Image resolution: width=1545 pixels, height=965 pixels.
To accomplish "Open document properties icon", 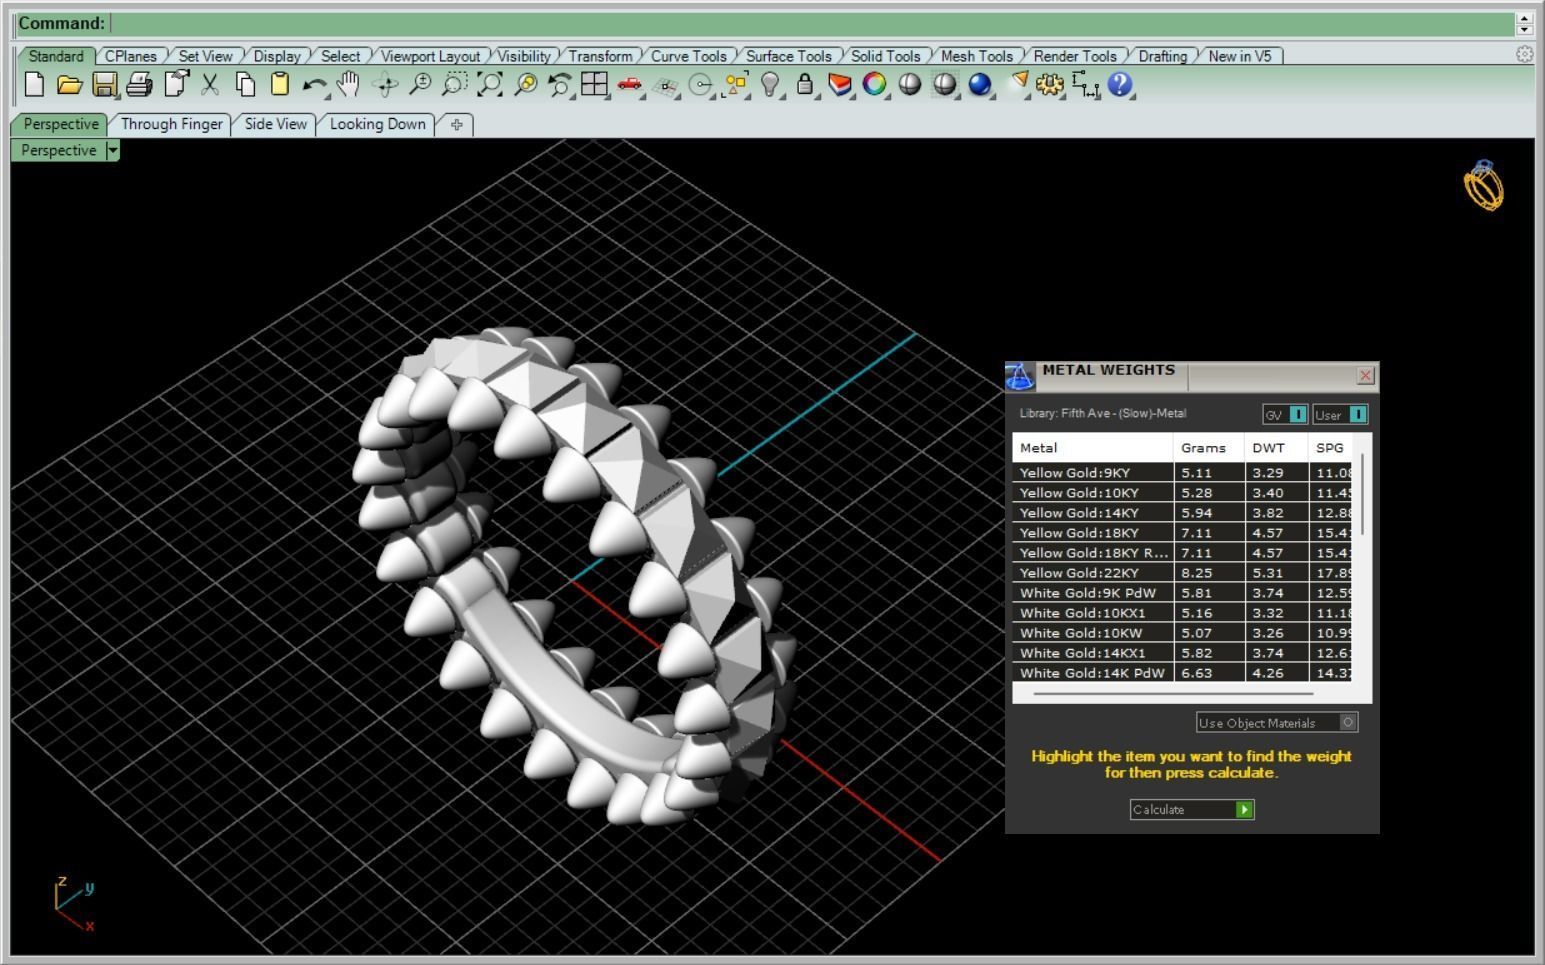I will point(175,85).
